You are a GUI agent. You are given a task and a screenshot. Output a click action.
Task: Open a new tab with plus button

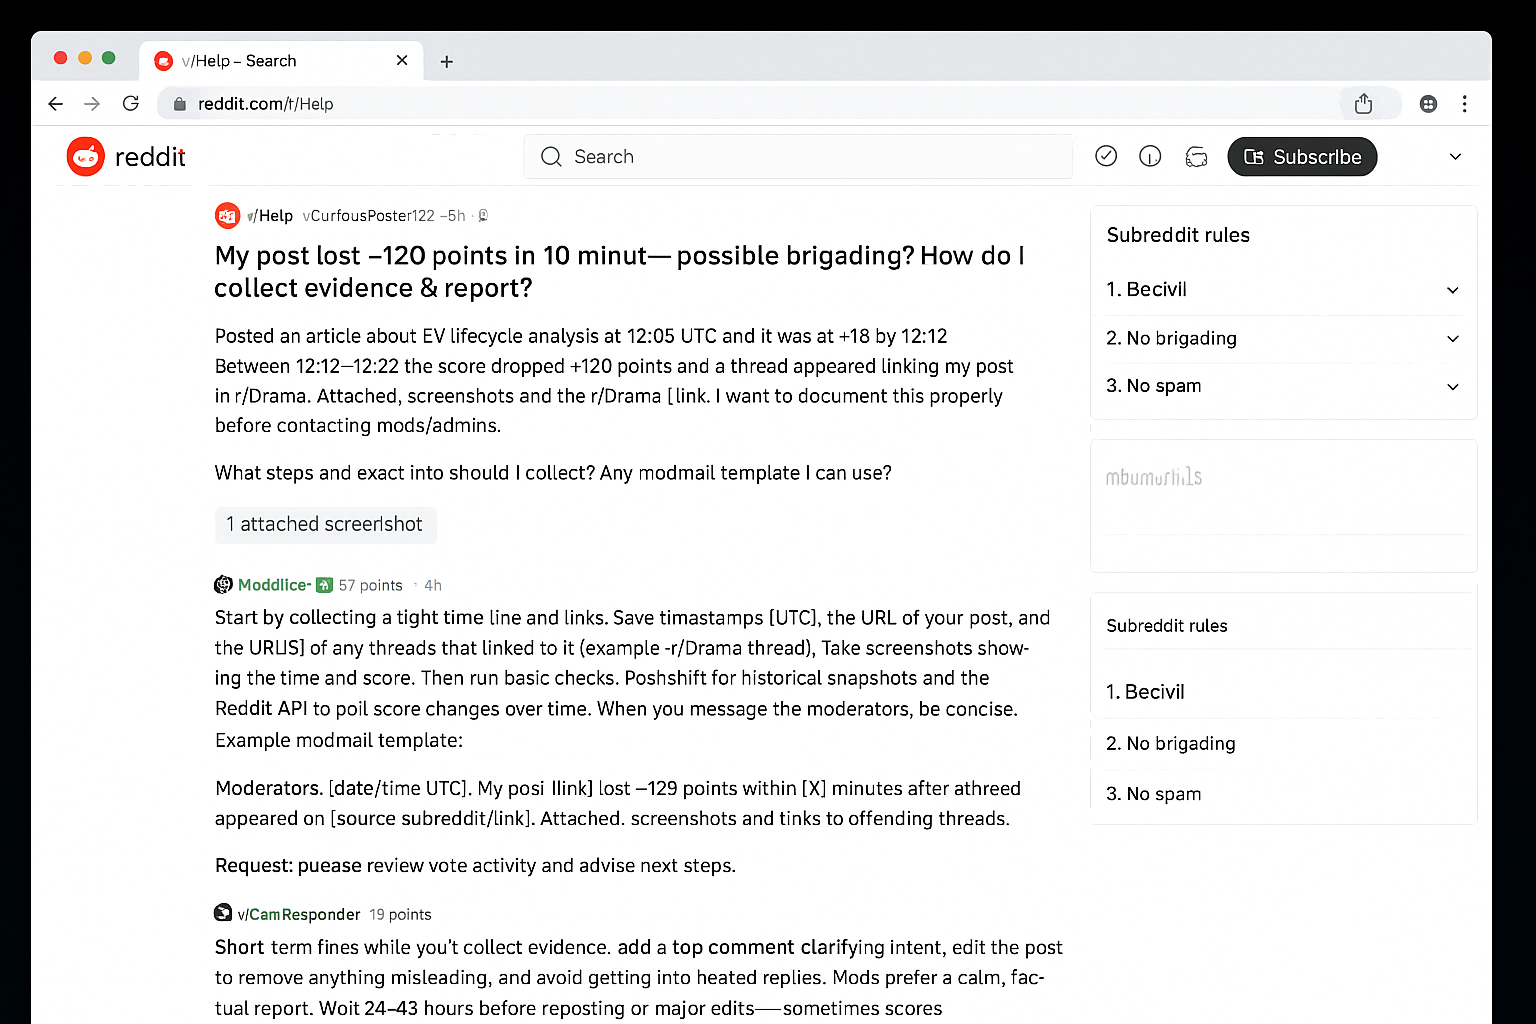coord(447,62)
